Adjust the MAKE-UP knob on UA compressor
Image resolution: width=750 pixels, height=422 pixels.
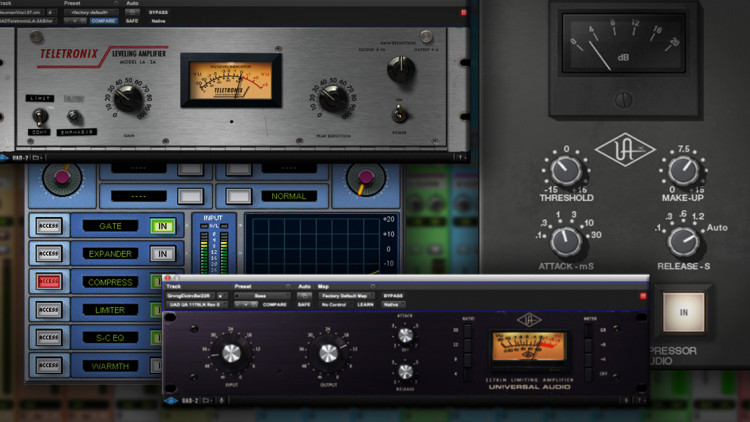683,170
